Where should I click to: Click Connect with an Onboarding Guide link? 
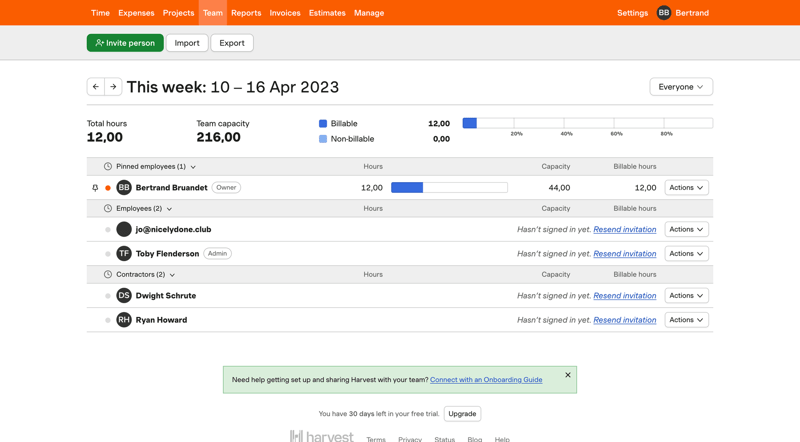486,380
